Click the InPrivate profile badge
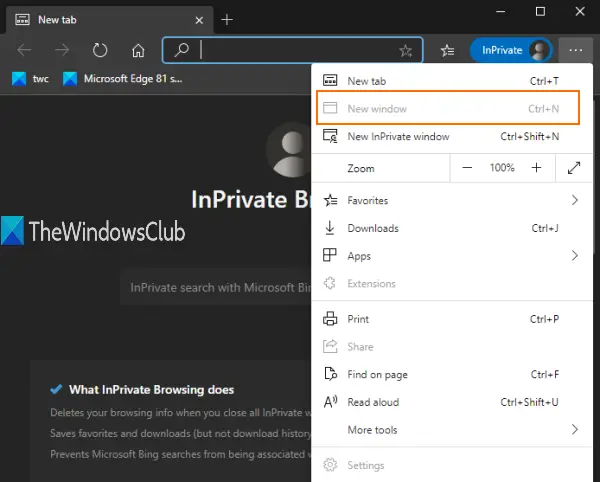 point(511,50)
